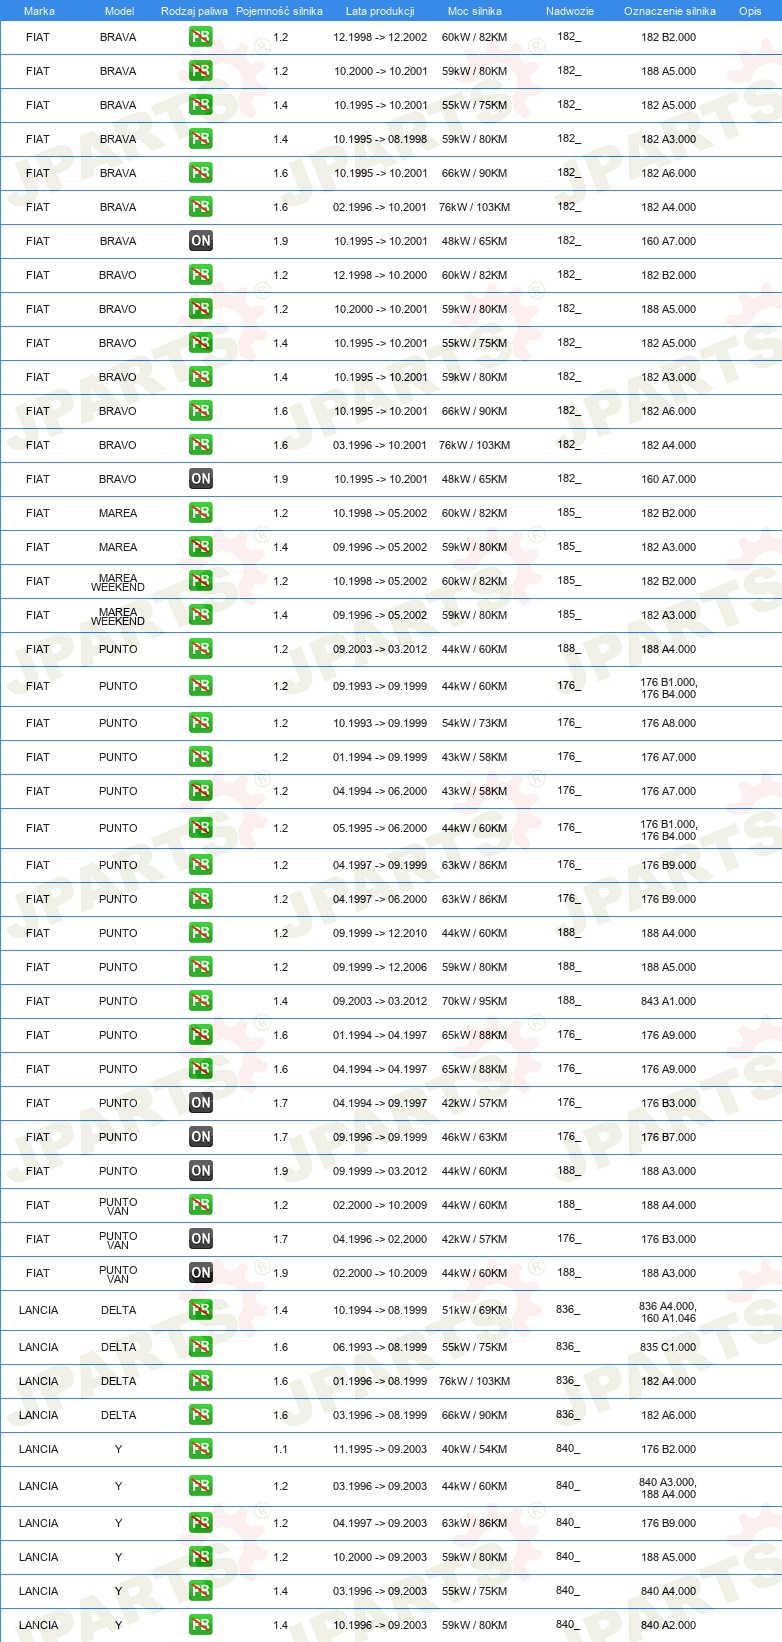Click the petrol icon in the LANCIA Y 840 A2.000 row
The height and width of the screenshot is (1642, 782).
(x=201, y=1625)
